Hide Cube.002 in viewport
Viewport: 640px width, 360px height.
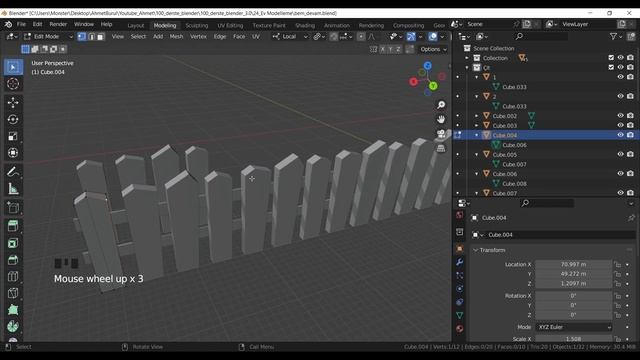pyautogui.click(x=620, y=116)
